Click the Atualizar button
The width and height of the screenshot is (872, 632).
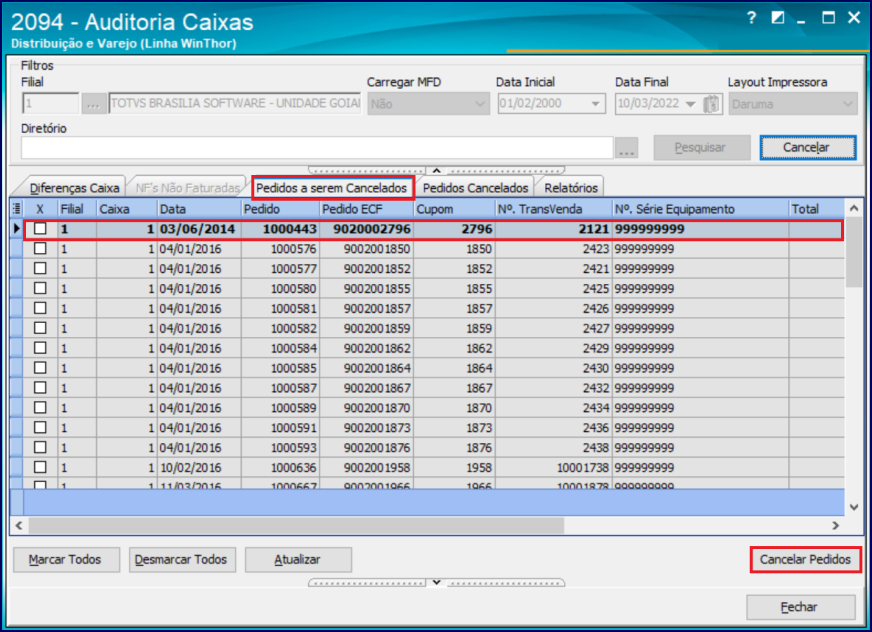tap(298, 560)
